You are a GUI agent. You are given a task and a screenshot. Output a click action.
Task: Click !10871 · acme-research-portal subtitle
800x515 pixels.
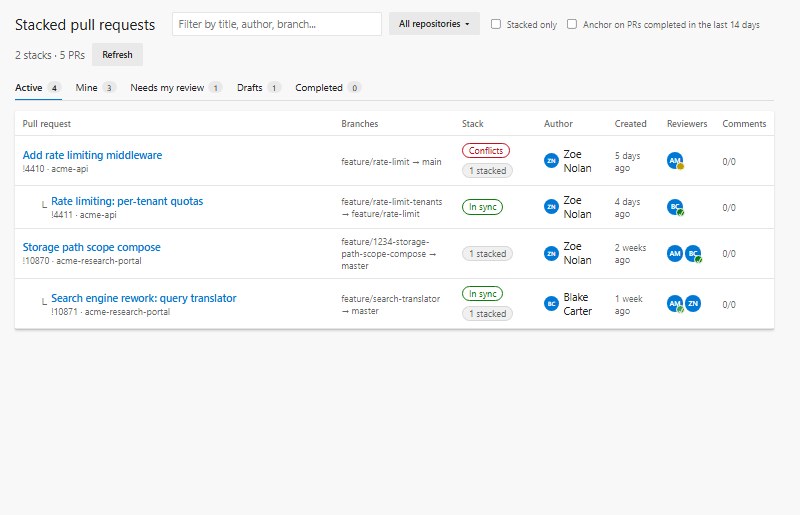pos(111,312)
